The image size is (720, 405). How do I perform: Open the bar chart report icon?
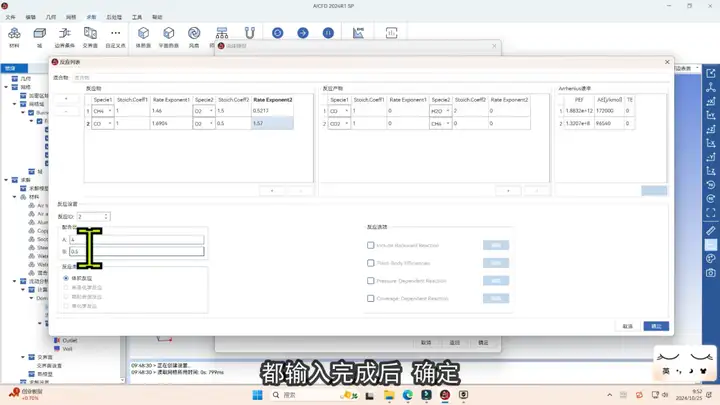click(x=391, y=33)
